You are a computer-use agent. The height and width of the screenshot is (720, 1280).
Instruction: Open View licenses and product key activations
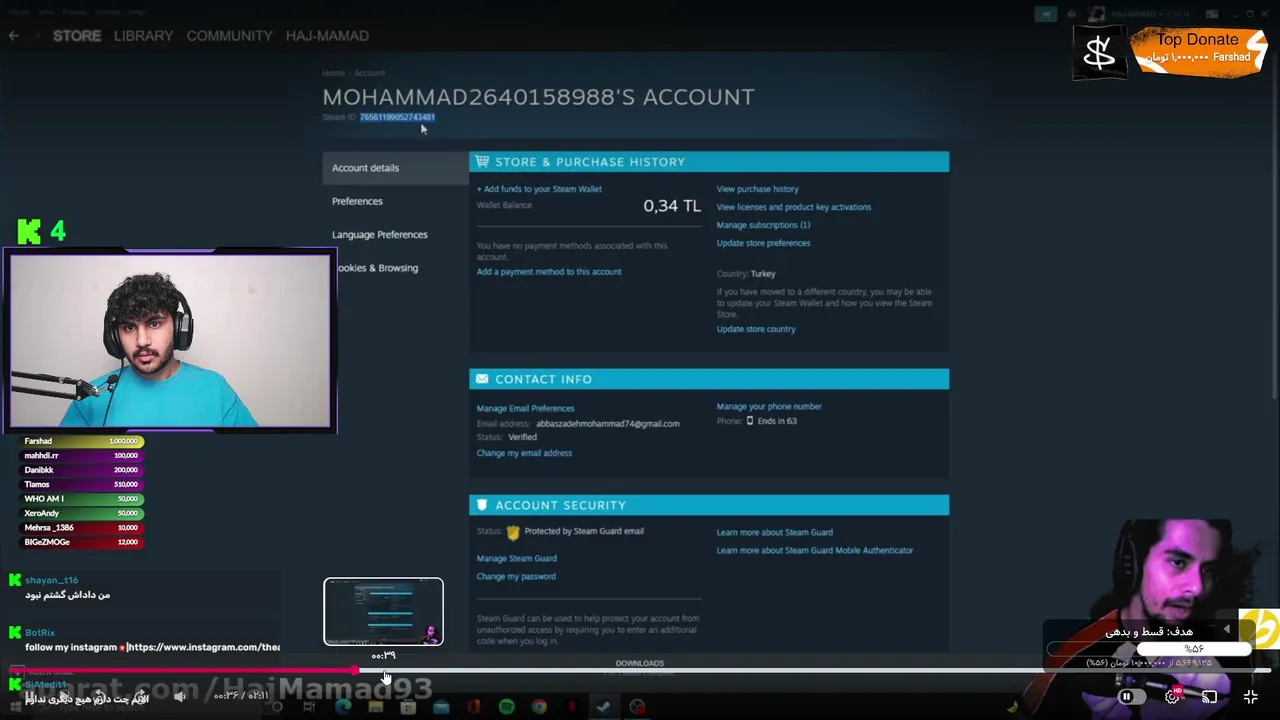point(794,207)
